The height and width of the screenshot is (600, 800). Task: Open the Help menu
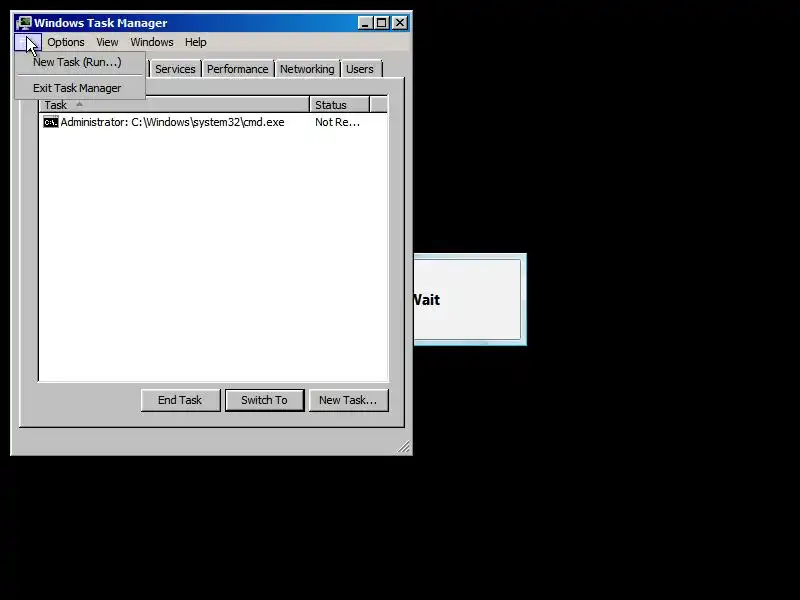click(195, 42)
